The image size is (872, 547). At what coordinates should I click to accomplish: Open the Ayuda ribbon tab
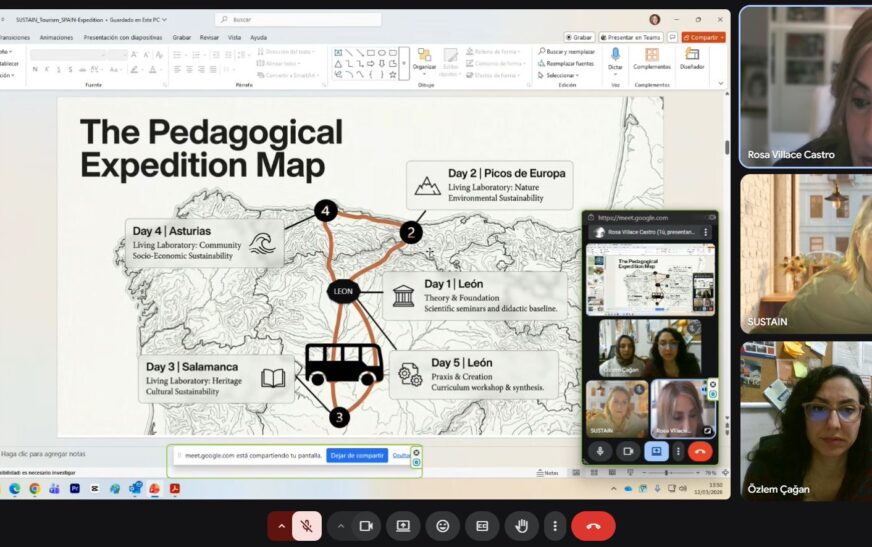[x=259, y=37]
